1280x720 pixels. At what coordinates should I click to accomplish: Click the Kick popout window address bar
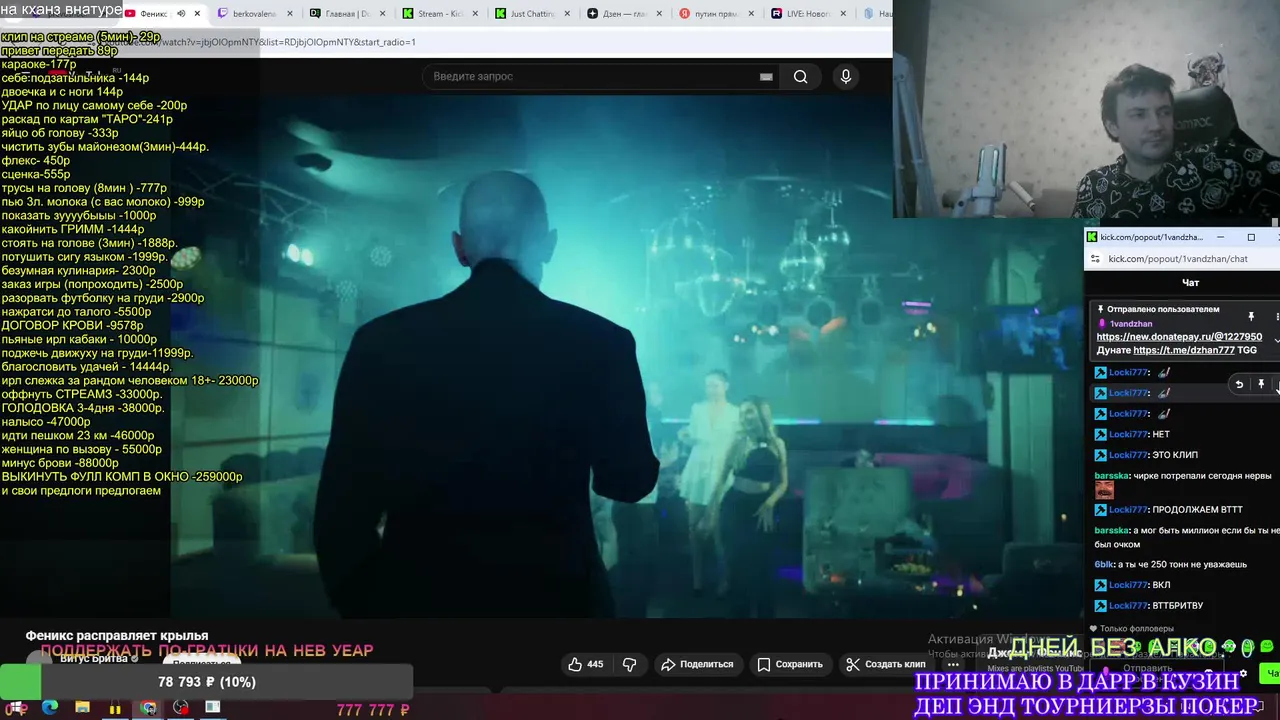1180,259
